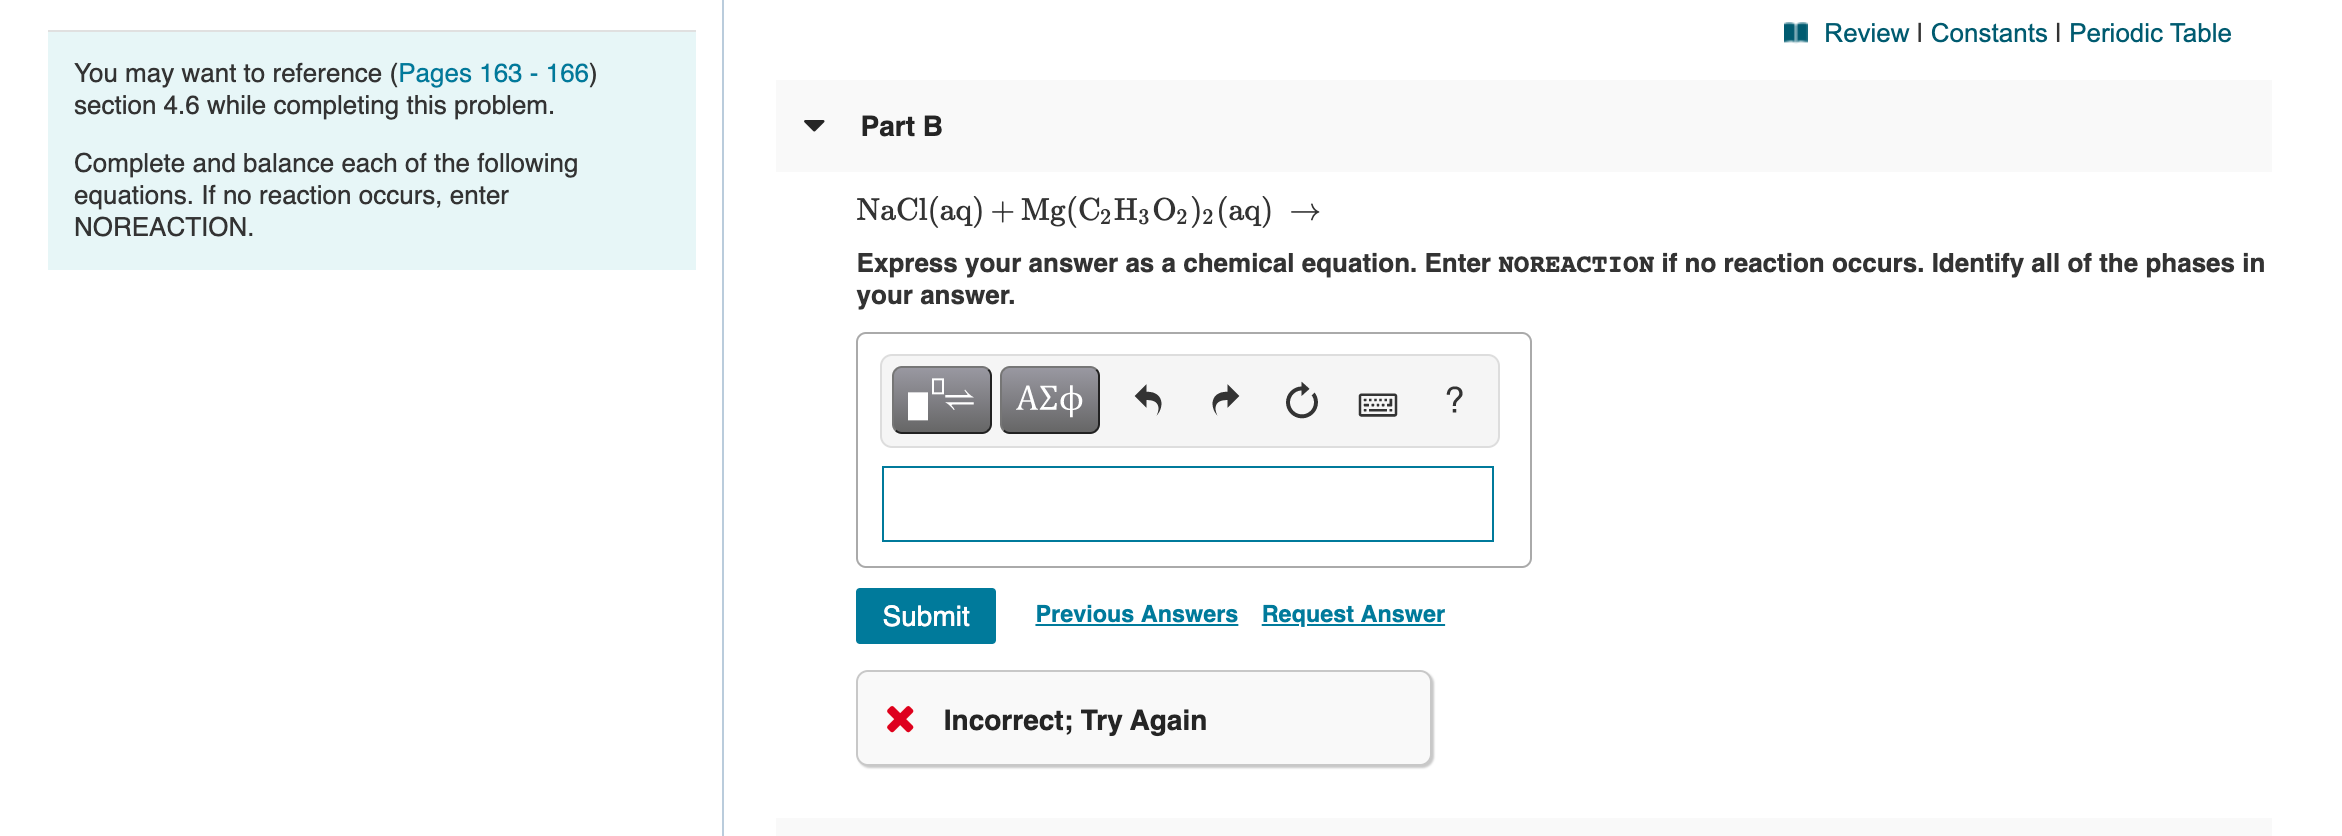The width and height of the screenshot is (2342, 836).
Task: Open the ΑΣφ Greek symbols palette
Action: 1047,399
